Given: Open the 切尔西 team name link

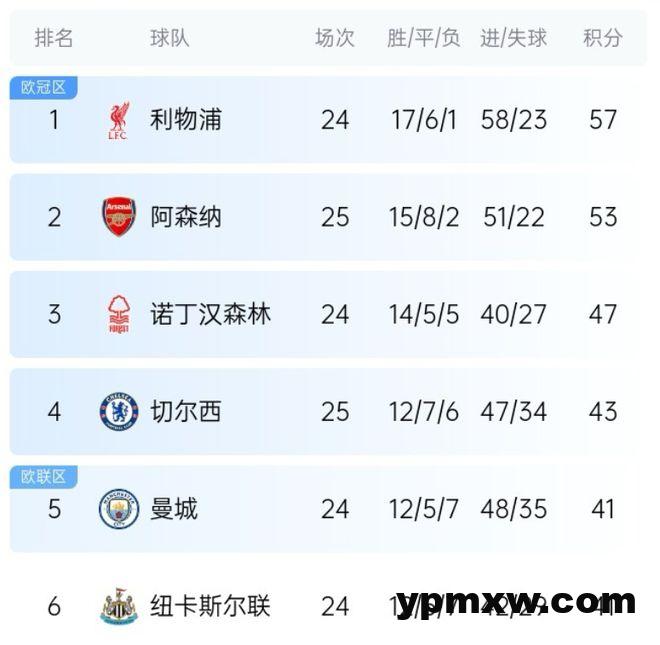Looking at the screenshot, I should coord(186,411).
